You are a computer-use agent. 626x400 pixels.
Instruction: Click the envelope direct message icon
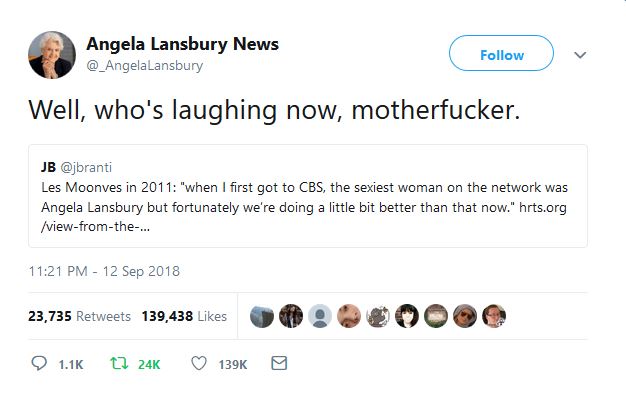pyautogui.click(x=279, y=364)
